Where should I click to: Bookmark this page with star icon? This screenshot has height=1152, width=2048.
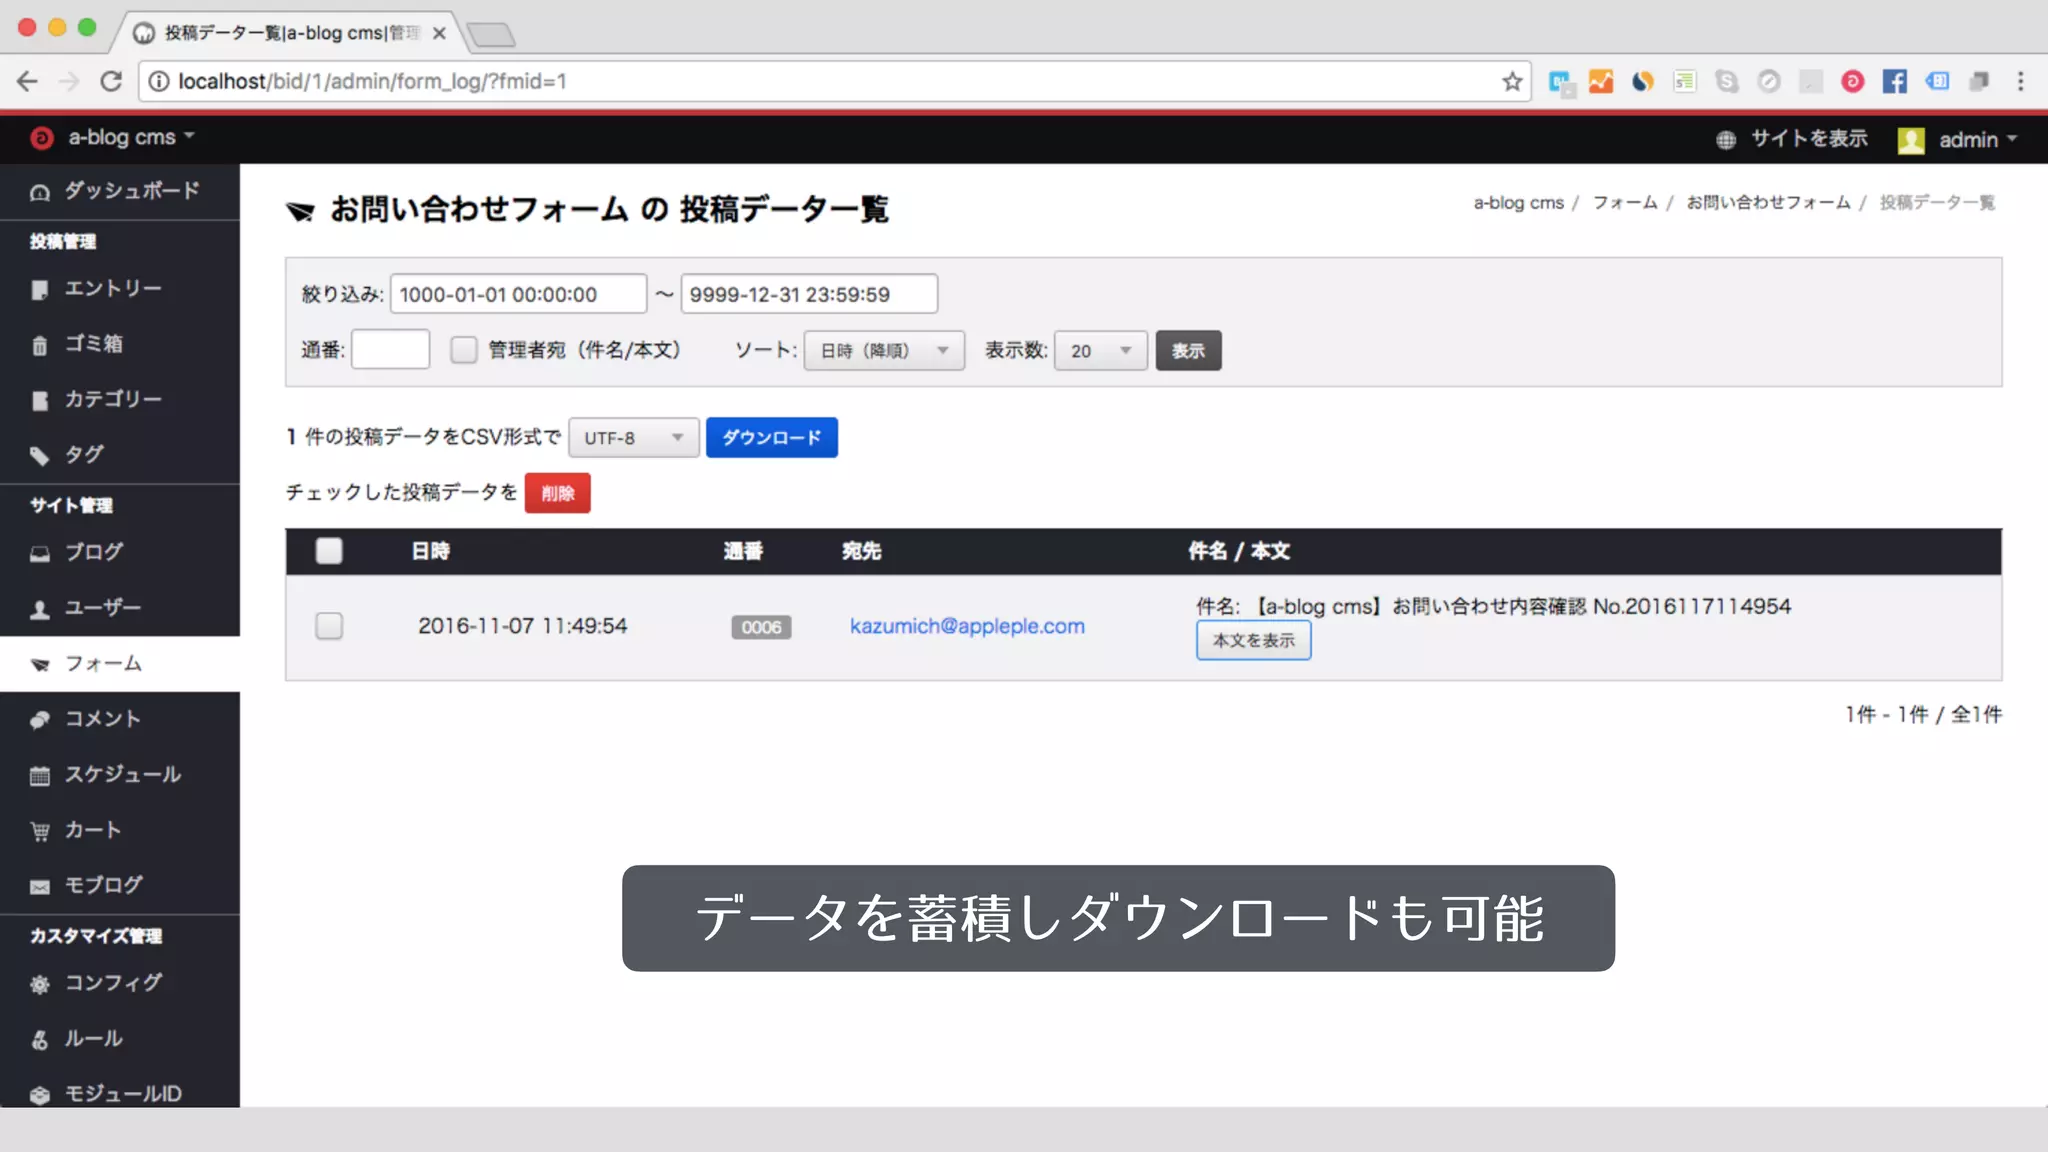coord(1512,81)
